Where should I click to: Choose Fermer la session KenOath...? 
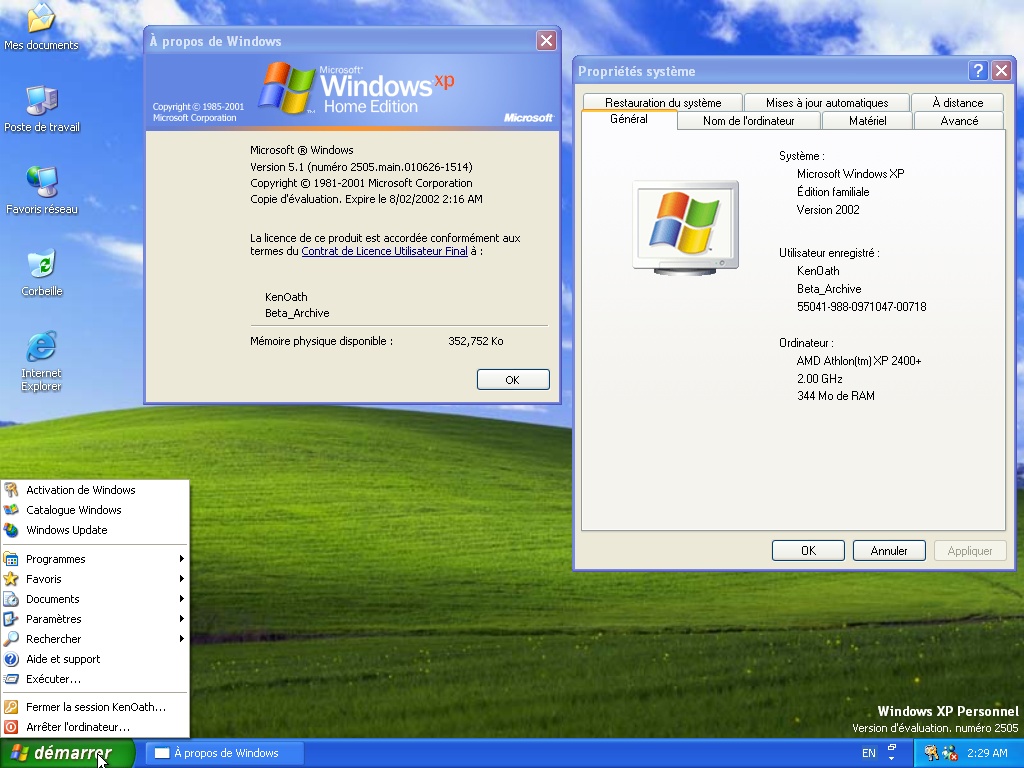coord(95,707)
